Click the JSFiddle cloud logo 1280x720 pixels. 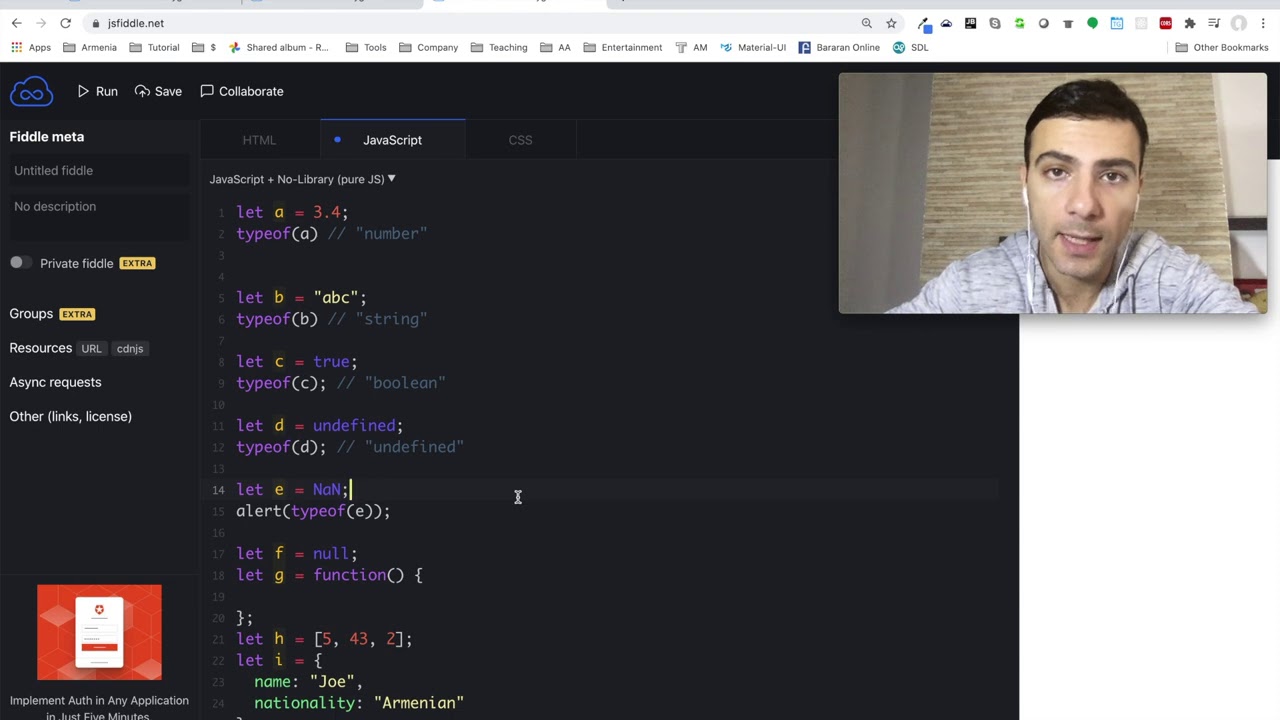click(31, 91)
